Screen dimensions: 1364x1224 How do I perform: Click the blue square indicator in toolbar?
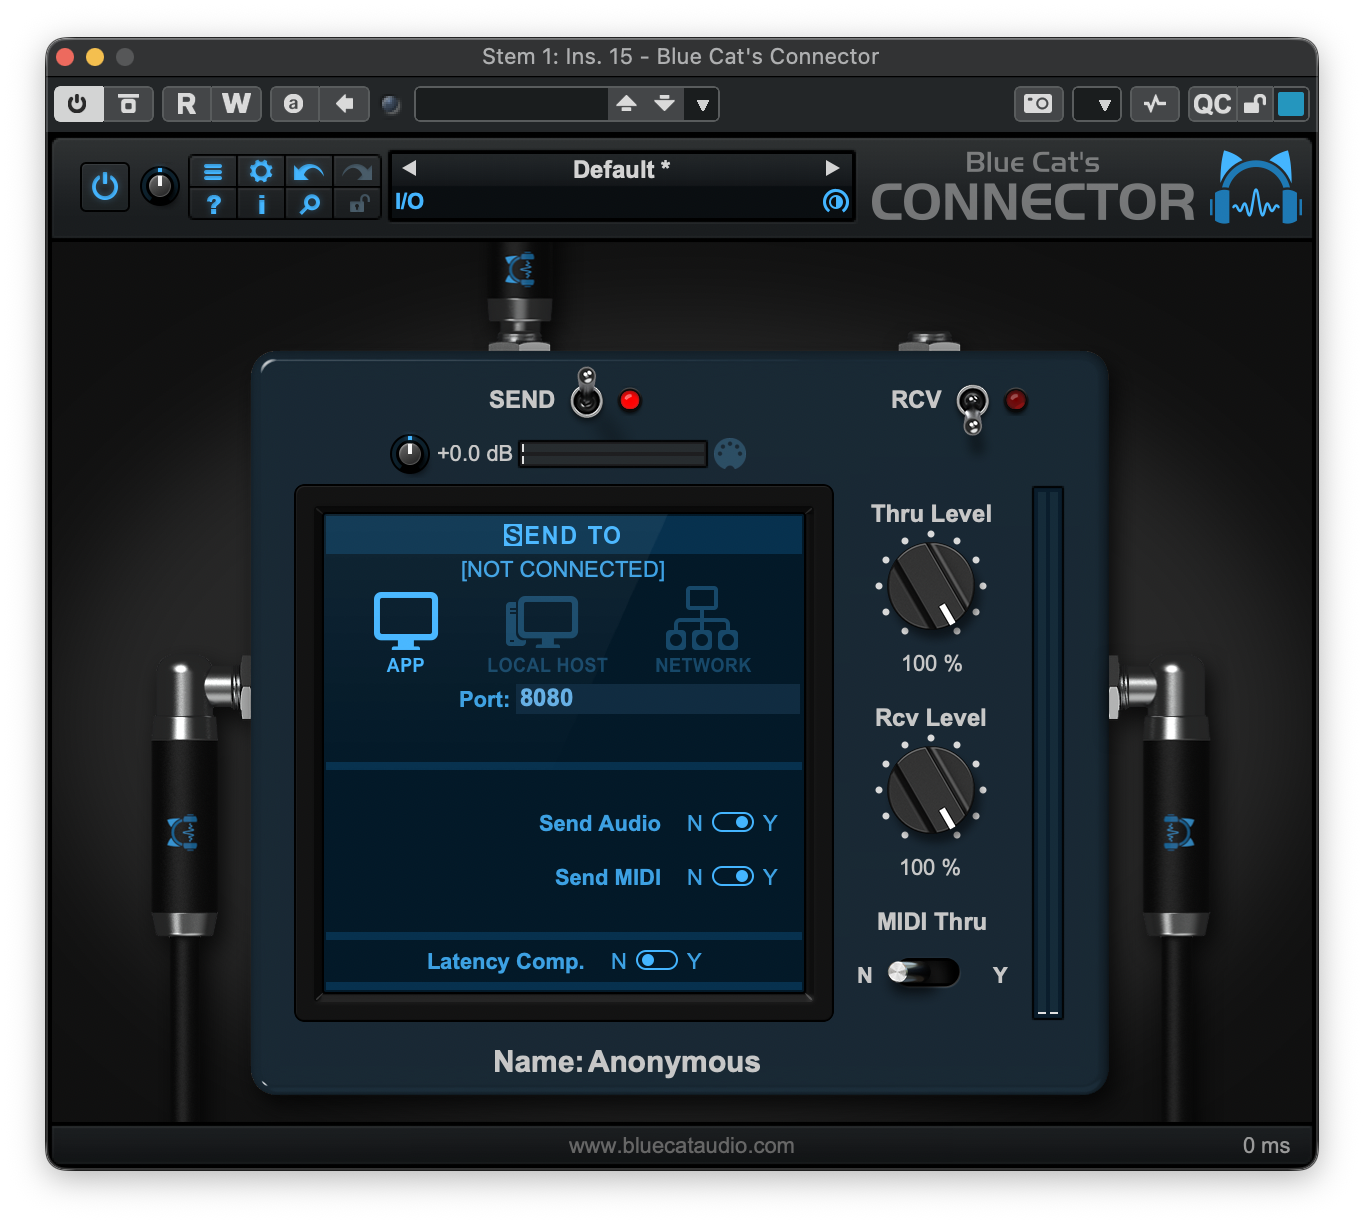tap(1291, 104)
